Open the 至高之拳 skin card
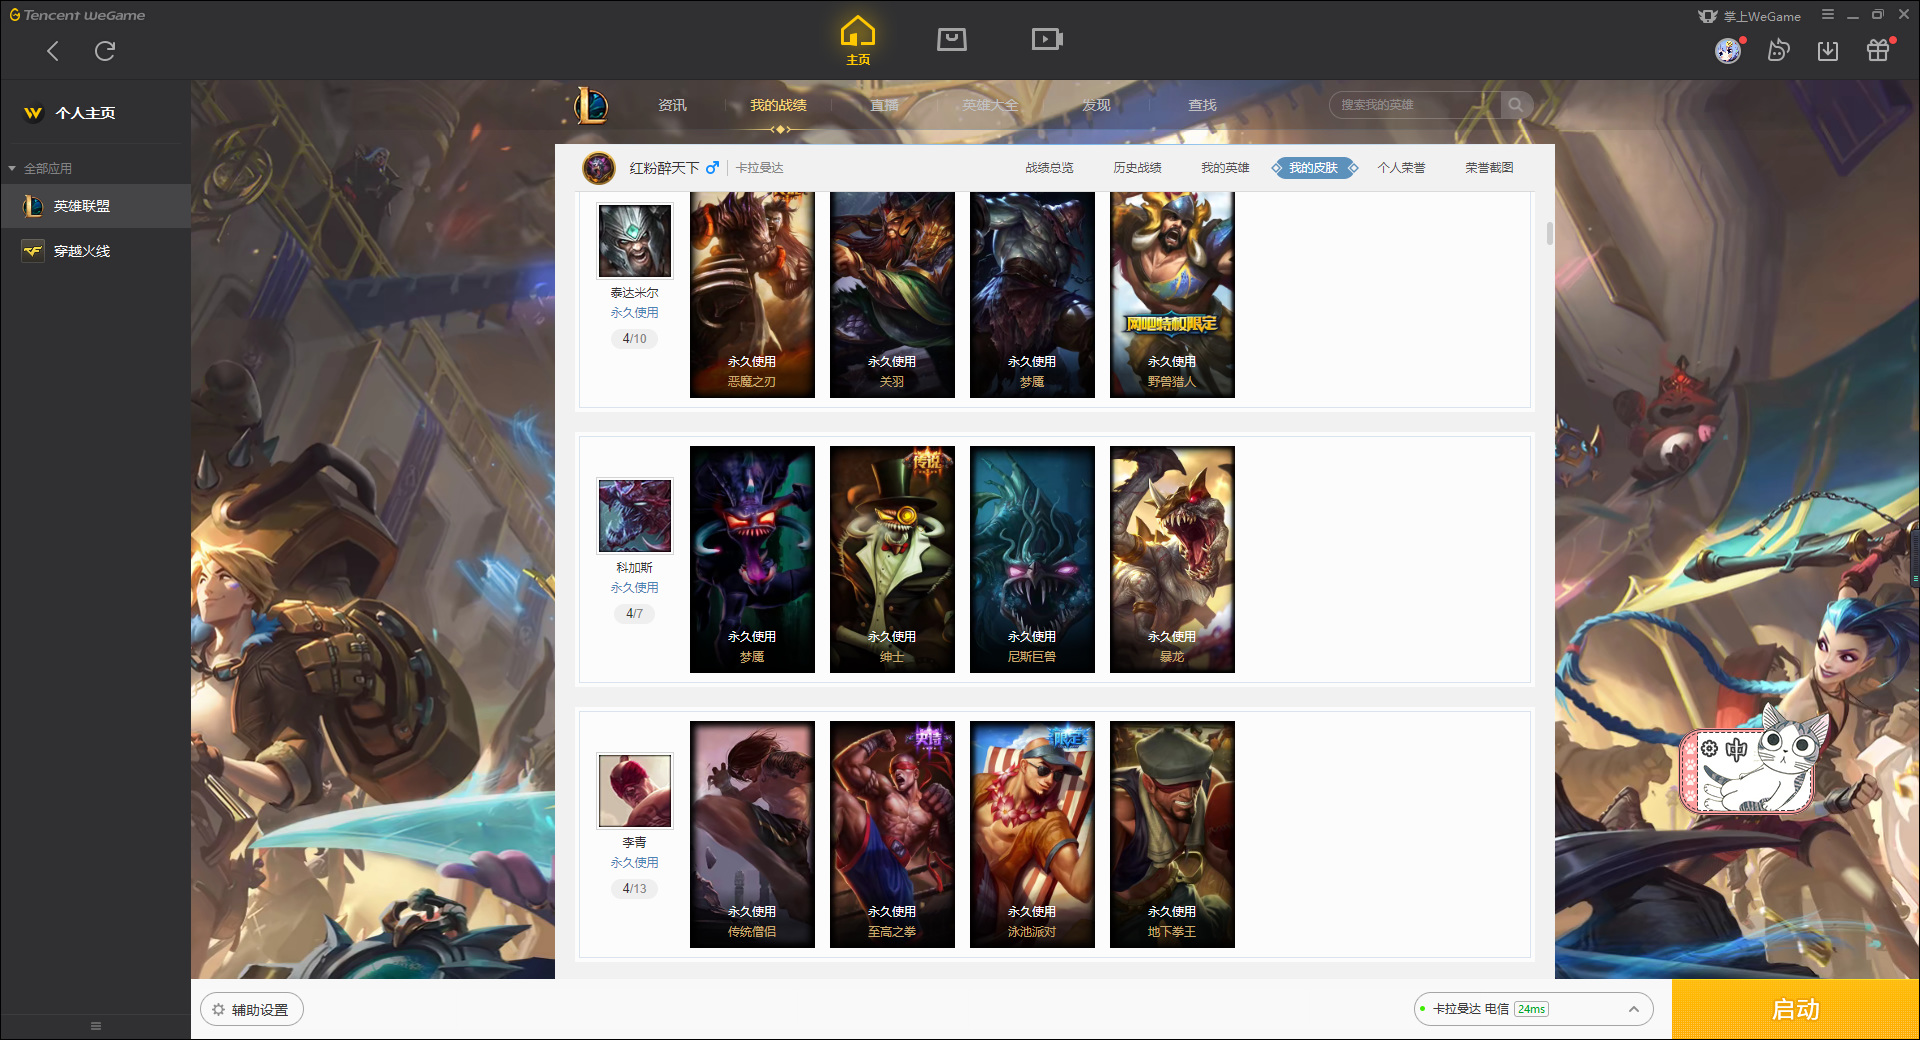The image size is (1920, 1040). point(892,834)
